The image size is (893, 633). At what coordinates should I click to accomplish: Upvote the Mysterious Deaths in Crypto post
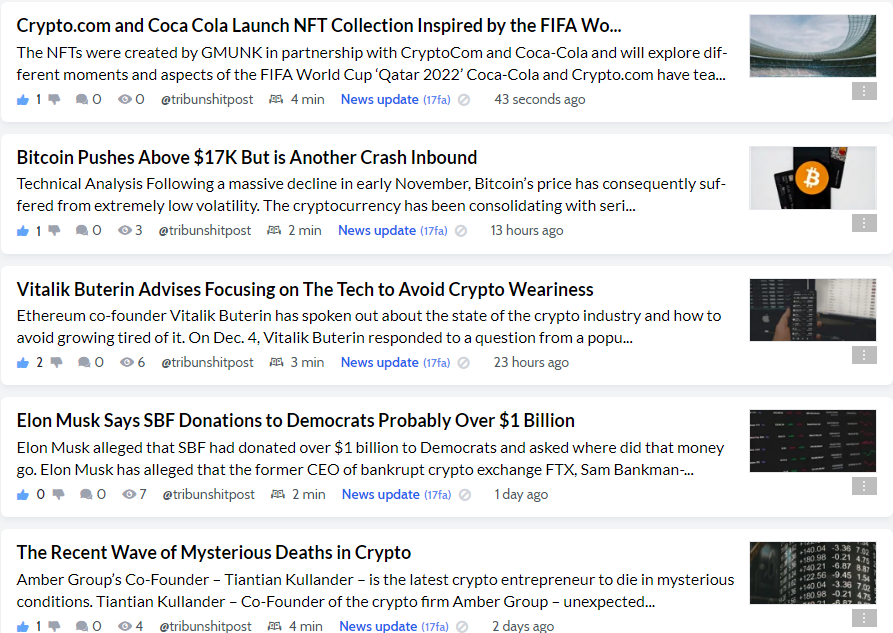click(23, 626)
